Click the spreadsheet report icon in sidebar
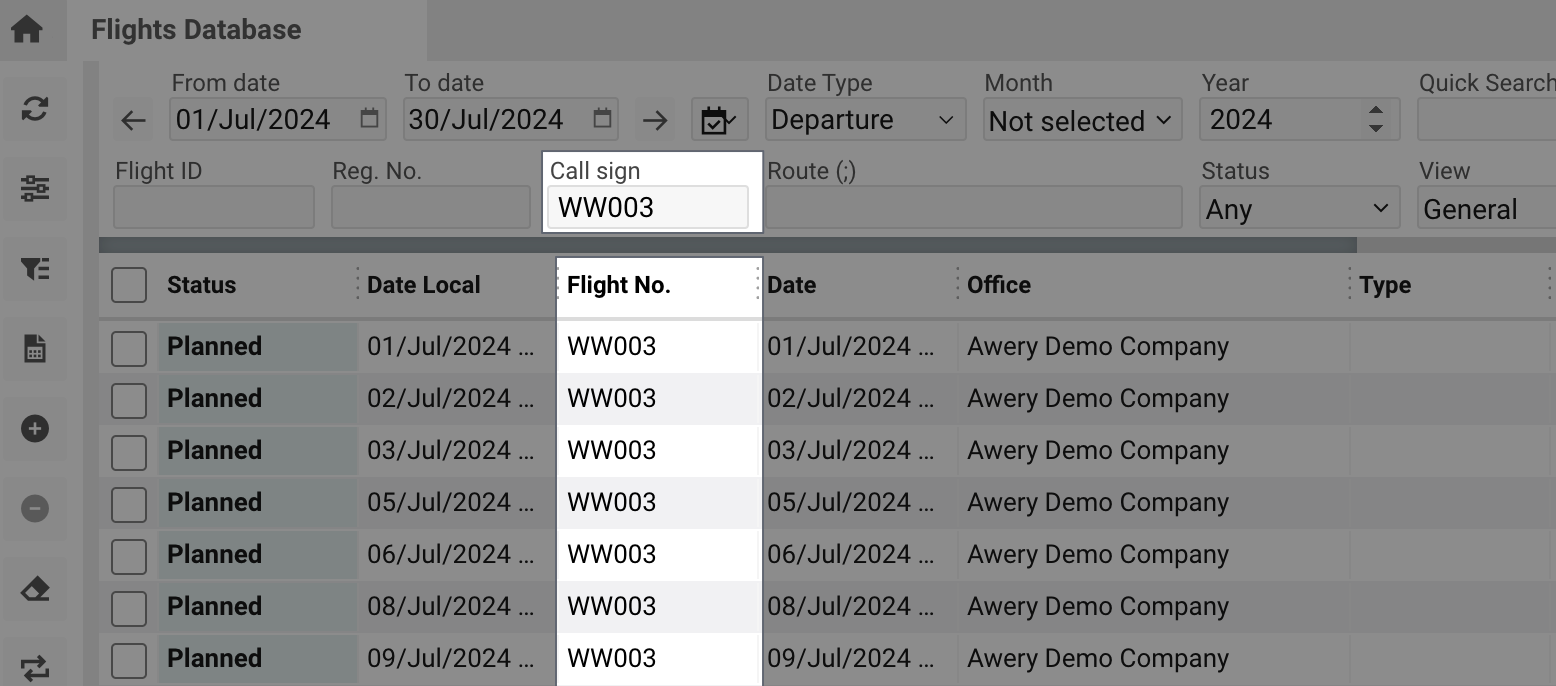The height and width of the screenshot is (686, 1556). click(x=35, y=349)
